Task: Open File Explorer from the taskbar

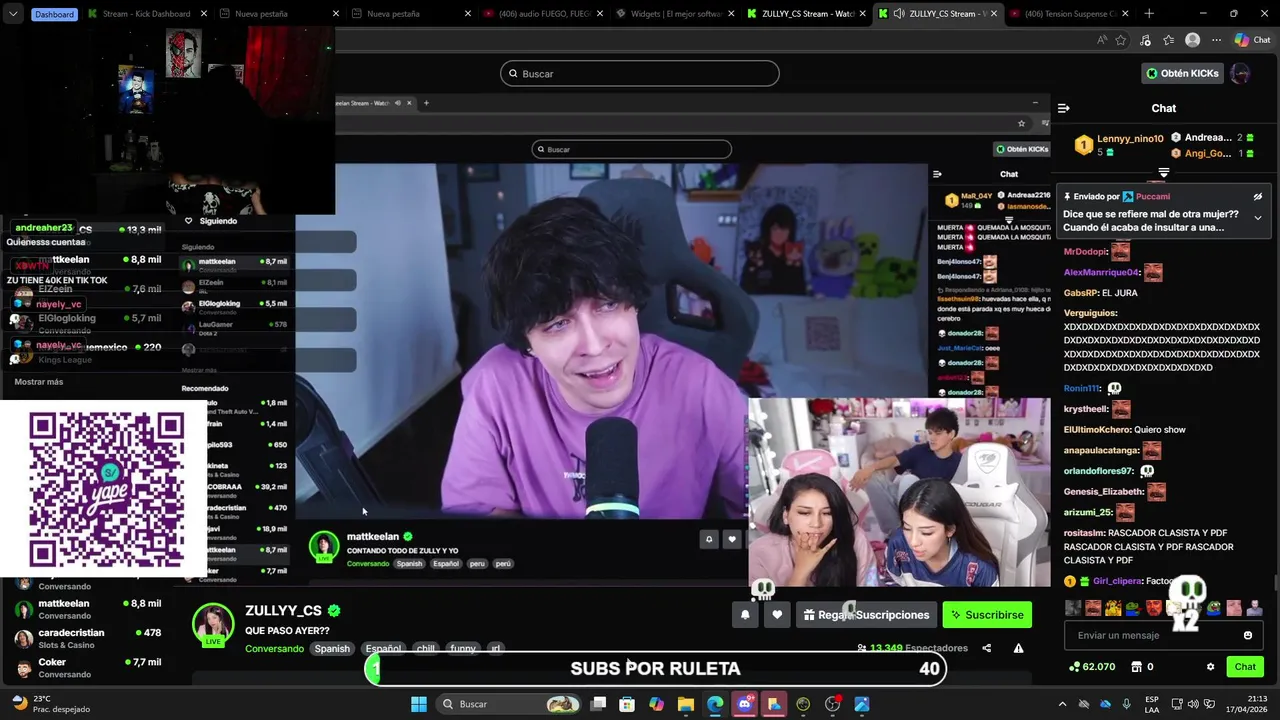Action: [x=685, y=704]
